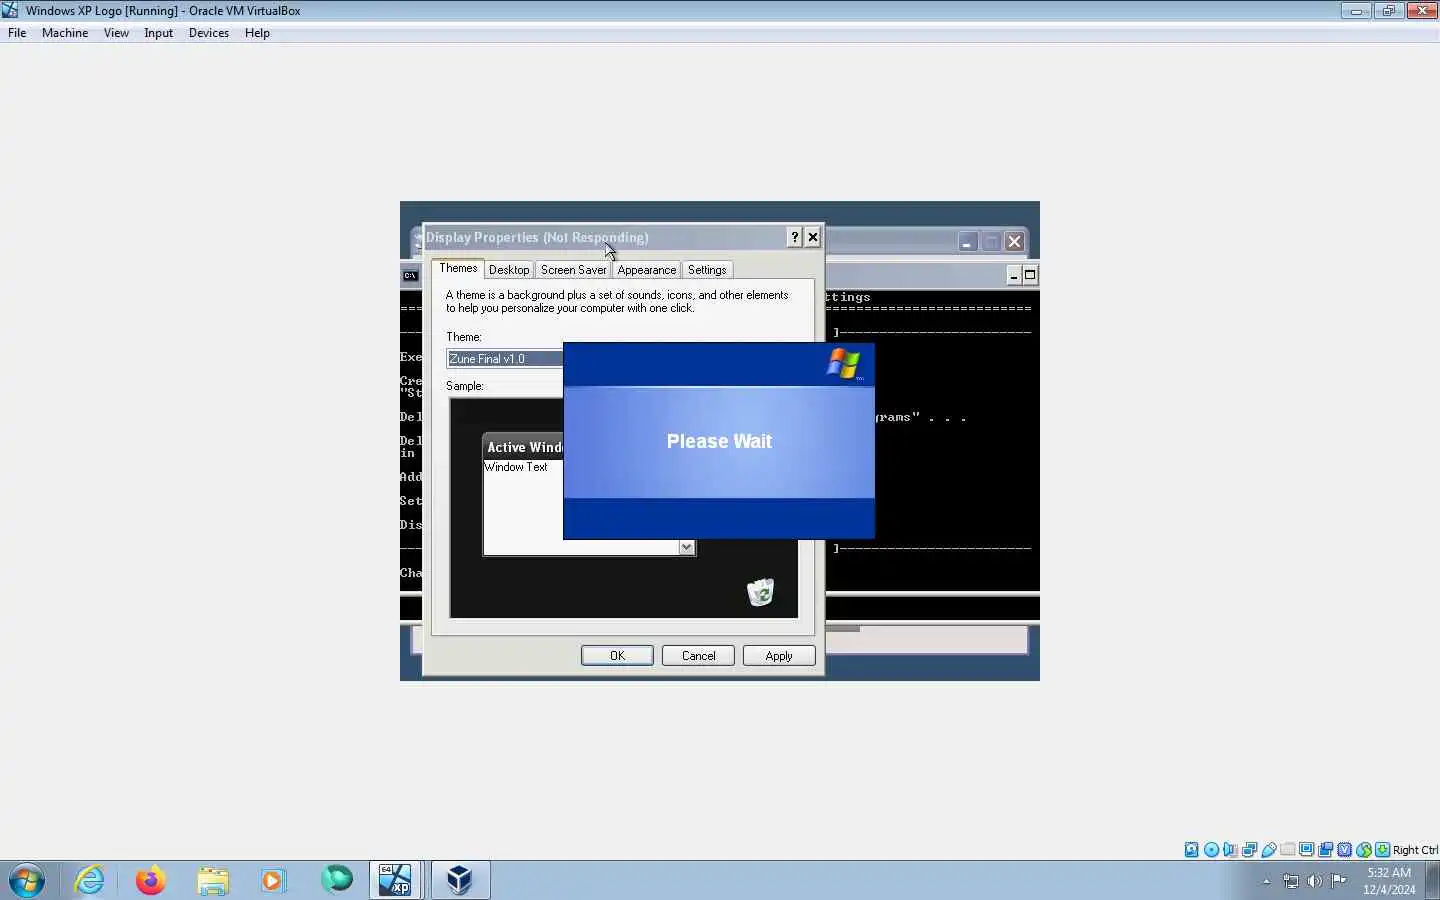This screenshot has width=1440, height=900.
Task: Click the green keyboard capture arrow icon
Action: [1383, 850]
